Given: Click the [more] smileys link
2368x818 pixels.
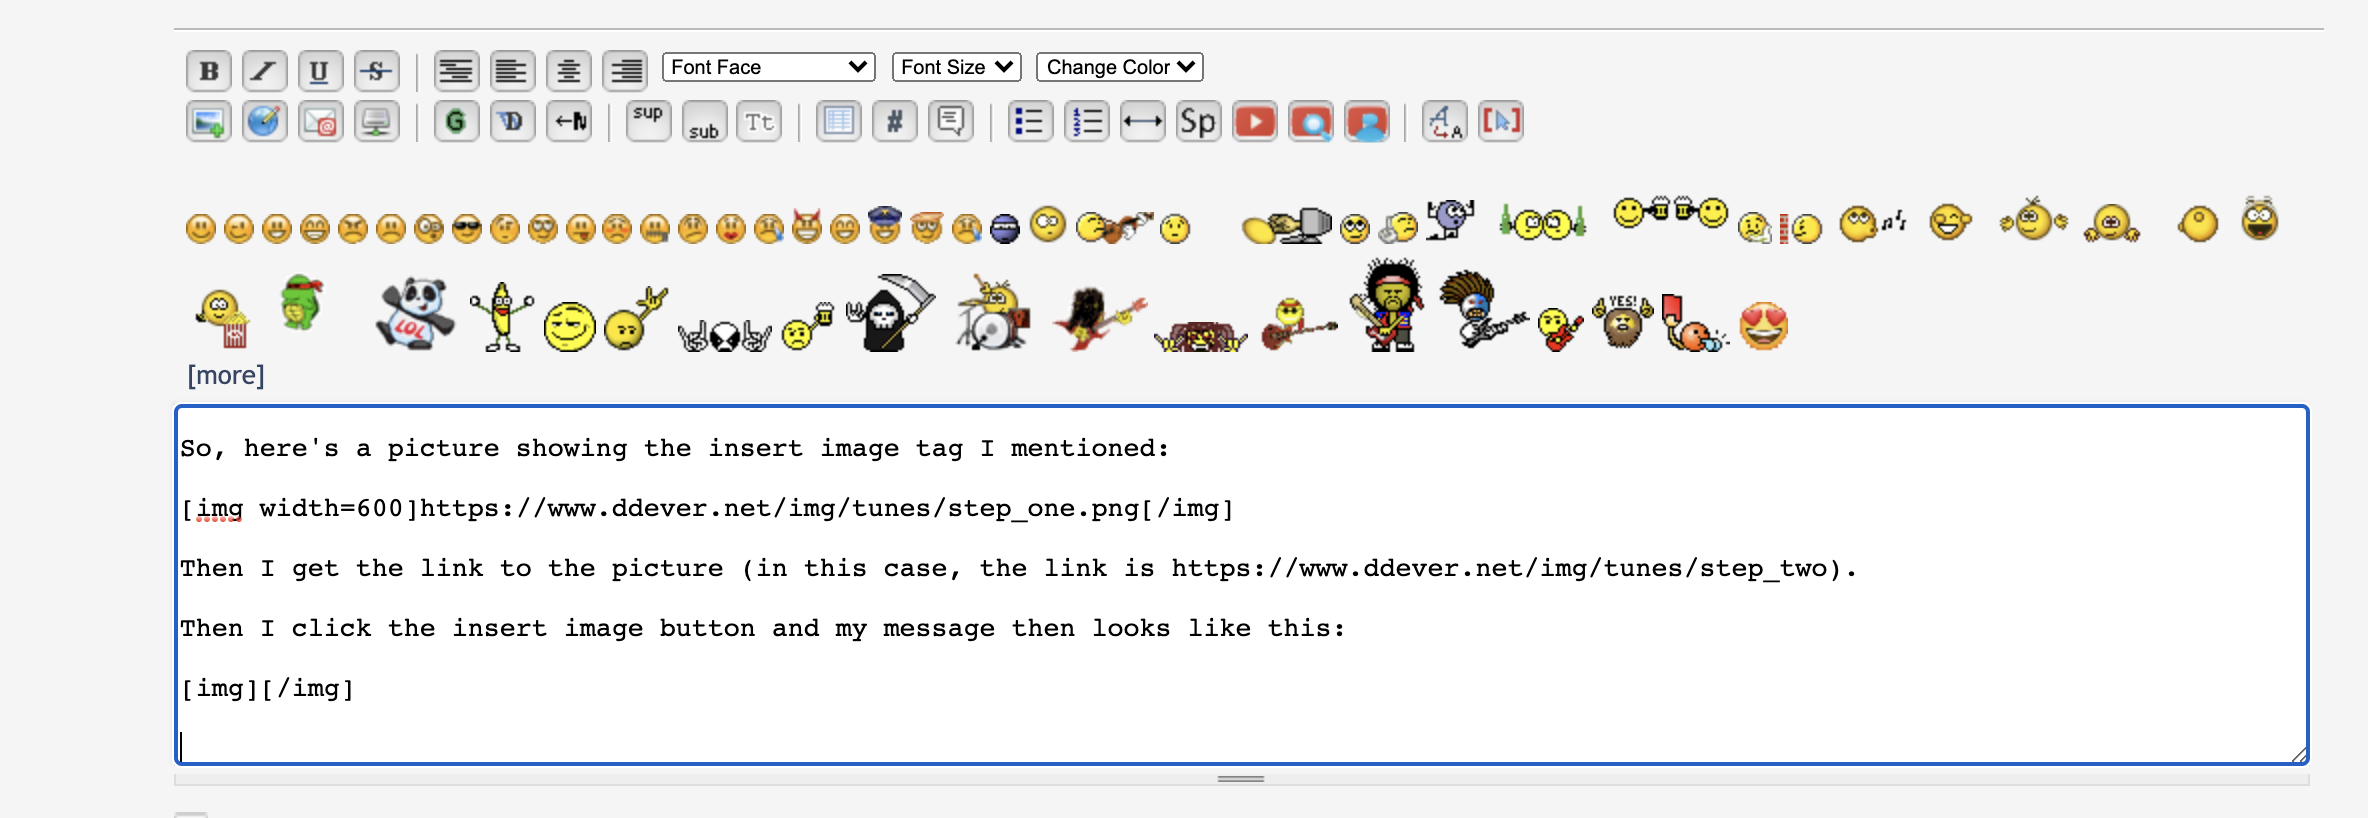Looking at the screenshot, I should (226, 375).
